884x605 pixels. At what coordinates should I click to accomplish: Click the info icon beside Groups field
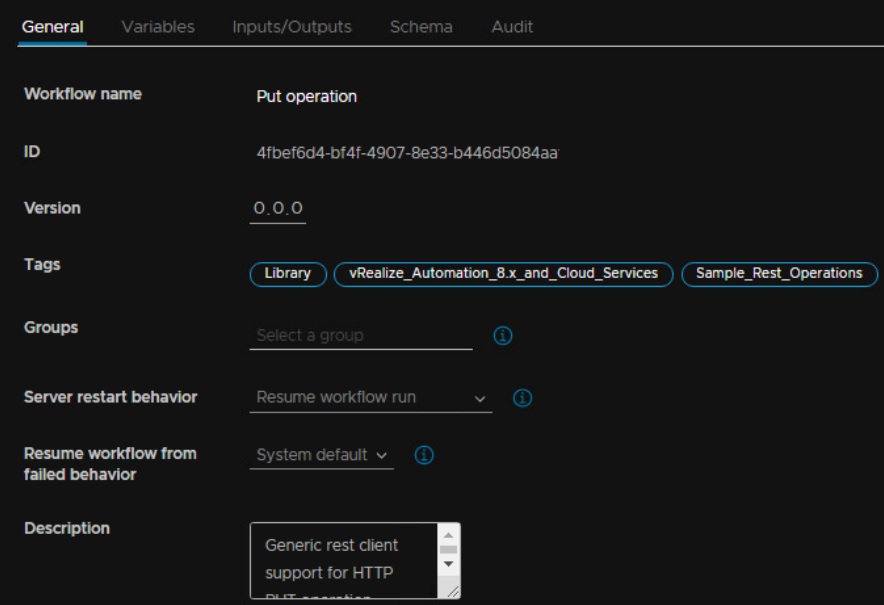click(x=503, y=335)
